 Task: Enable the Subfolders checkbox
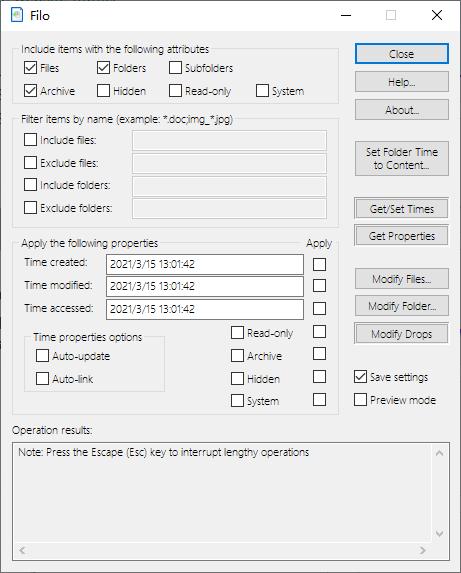click(175, 68)
